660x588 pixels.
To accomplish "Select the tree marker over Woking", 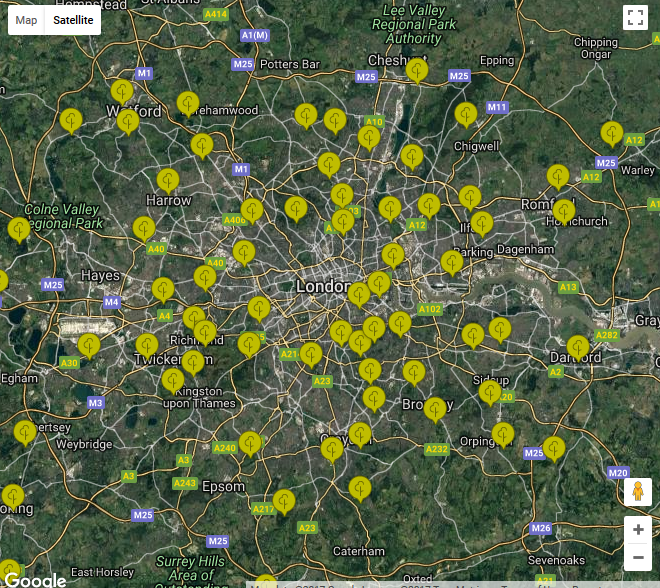I will click(13, 497).
